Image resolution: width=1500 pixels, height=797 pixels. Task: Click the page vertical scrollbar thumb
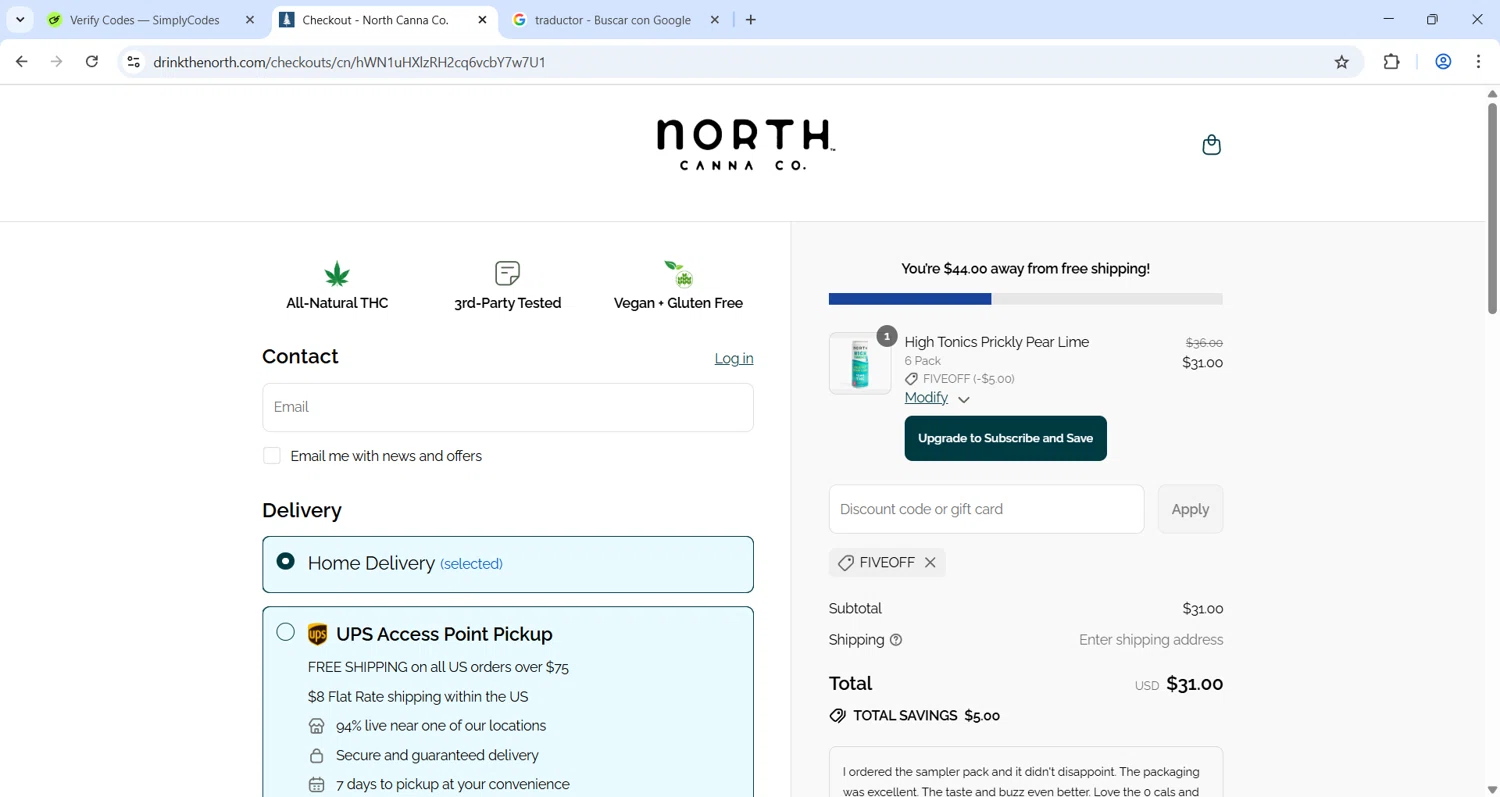pyautogui.click(x=1492, y=207)
